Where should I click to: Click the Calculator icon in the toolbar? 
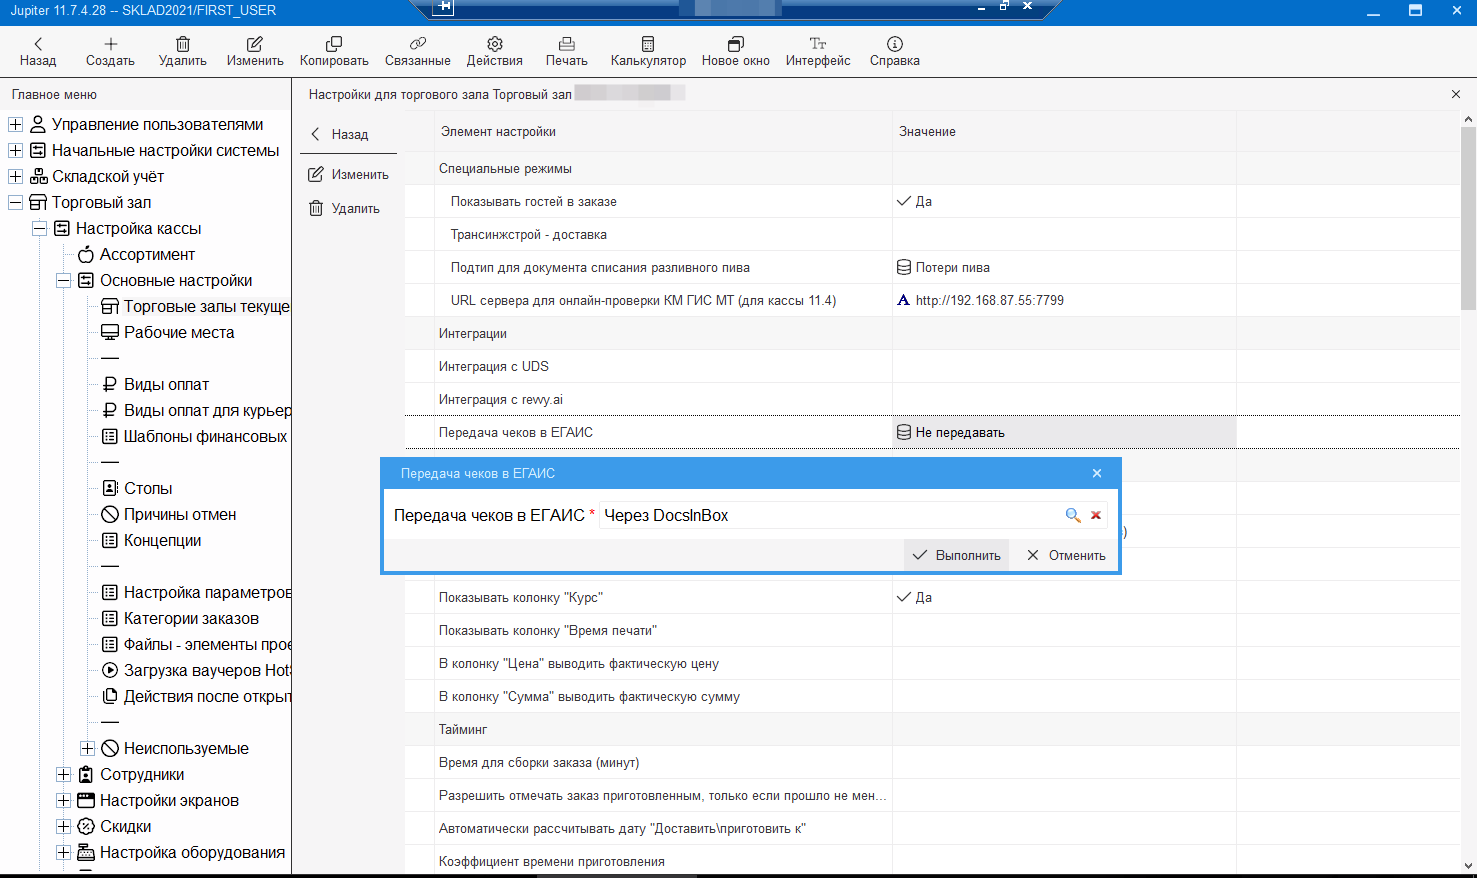click(x=648, y=44)
